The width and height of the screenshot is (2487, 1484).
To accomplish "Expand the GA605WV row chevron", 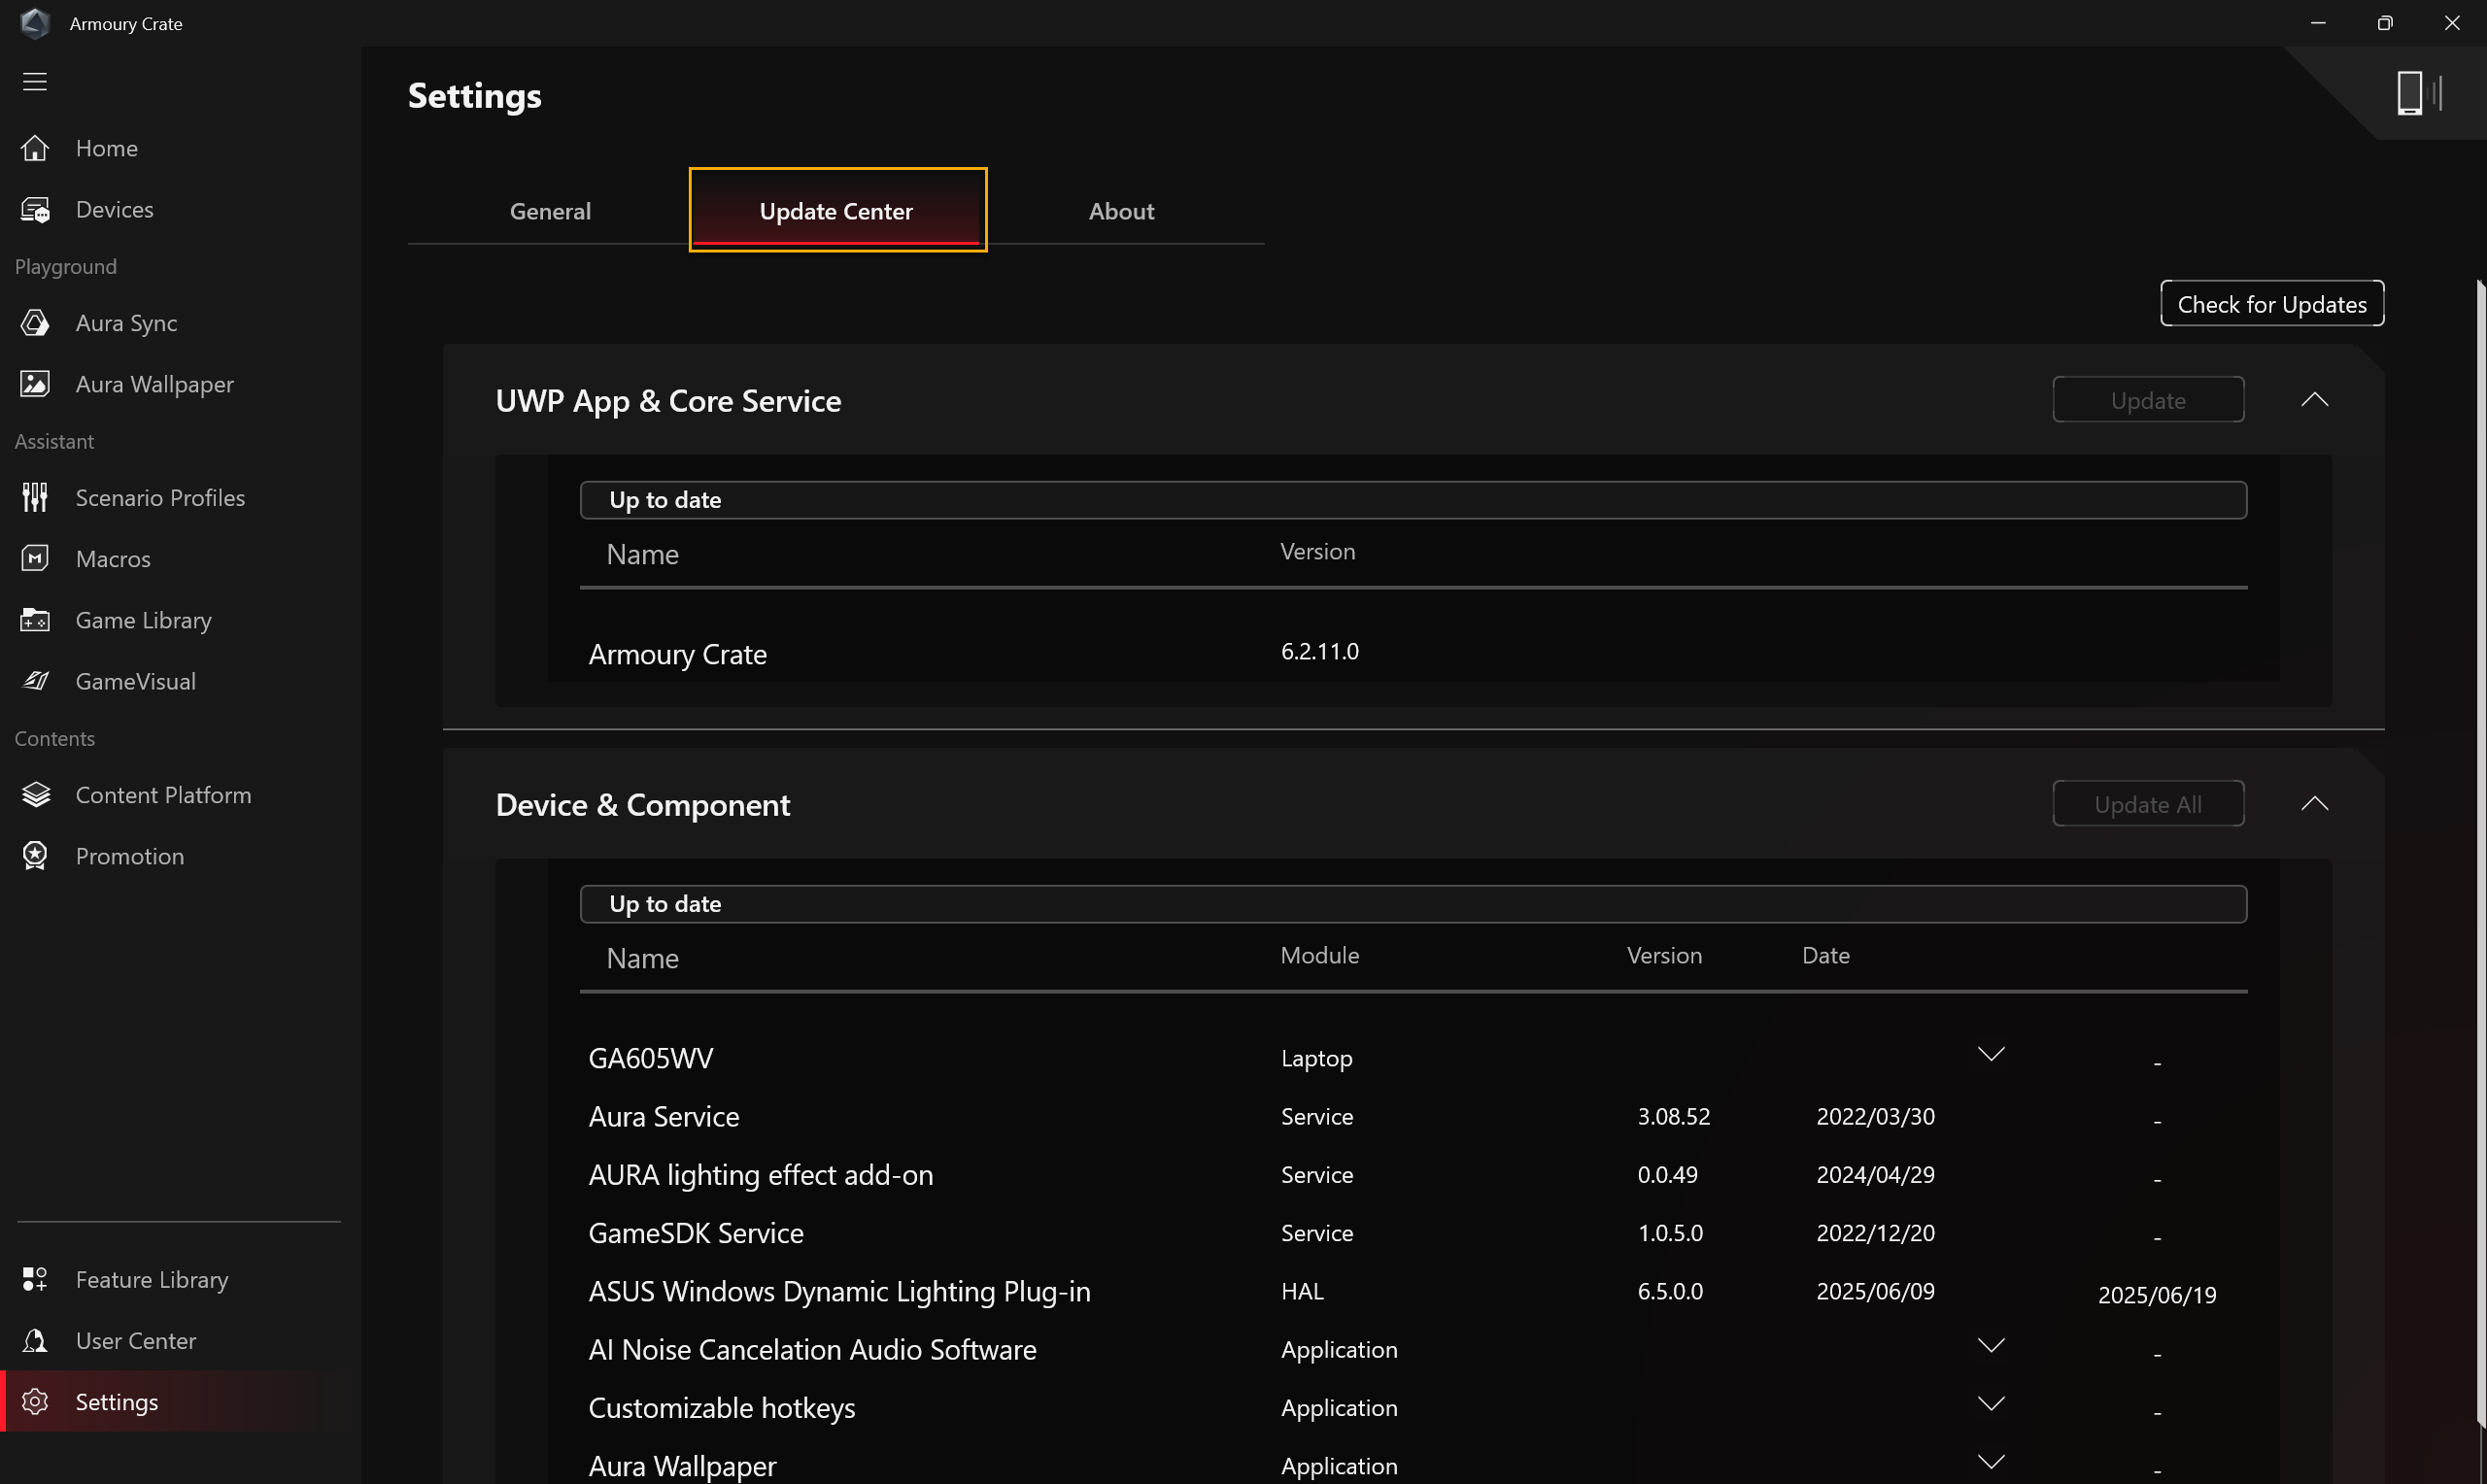I will coord(1991,1054).
